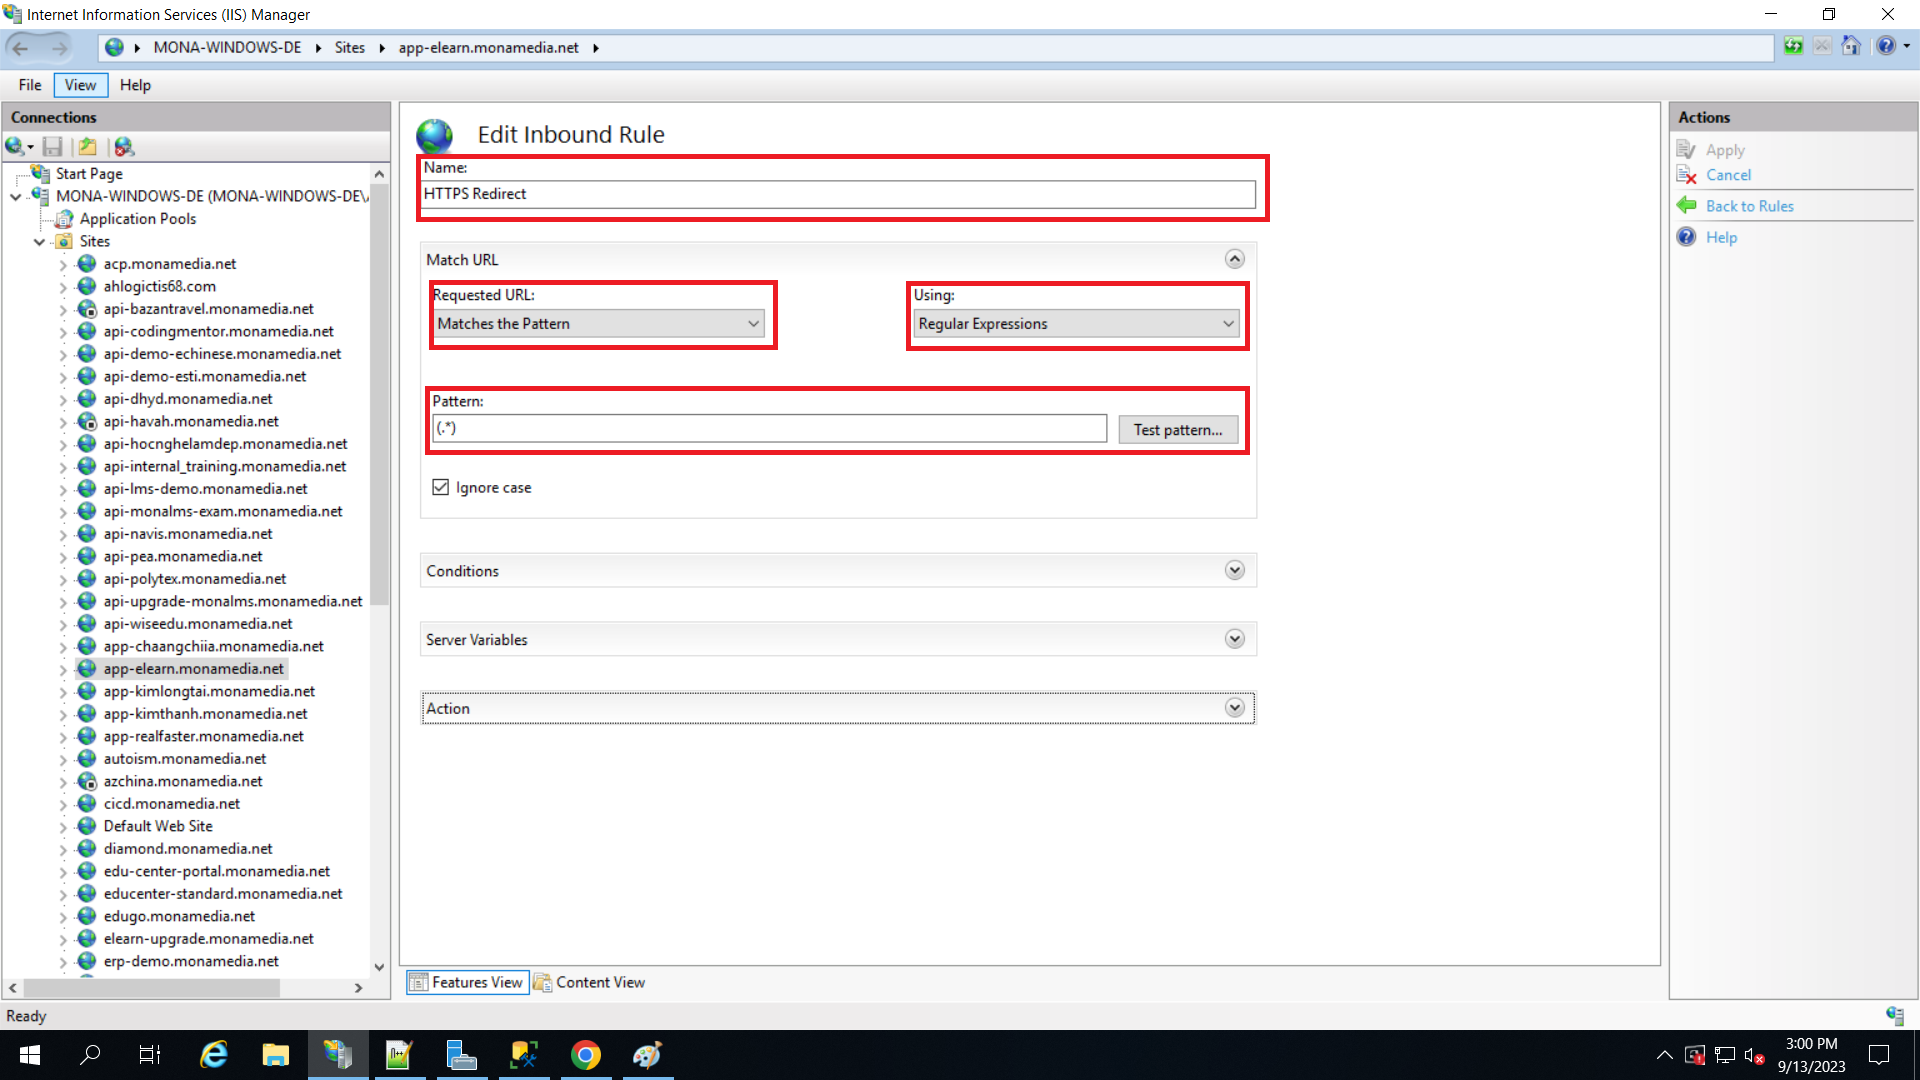This screenshot has height=1080, width=1920.
Task: Open Internet Explorer from taskbar
Action: [214, 1055]
